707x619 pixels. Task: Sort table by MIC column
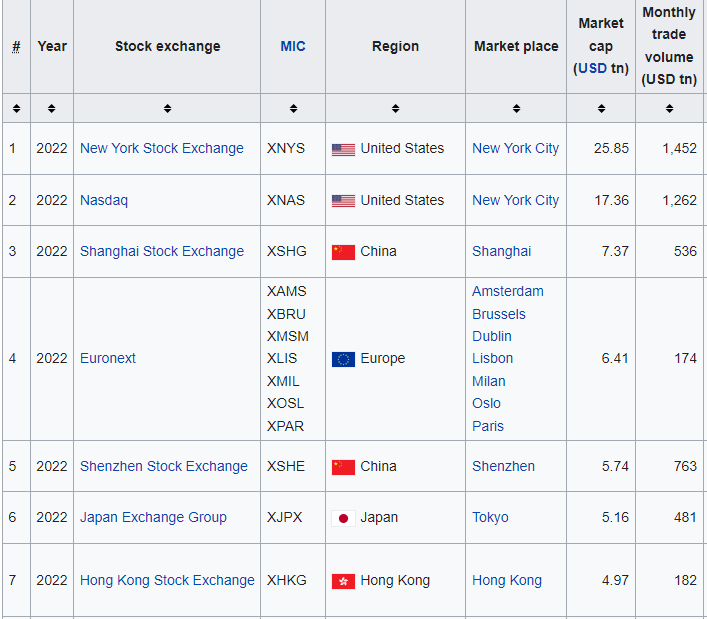(293, 108)
